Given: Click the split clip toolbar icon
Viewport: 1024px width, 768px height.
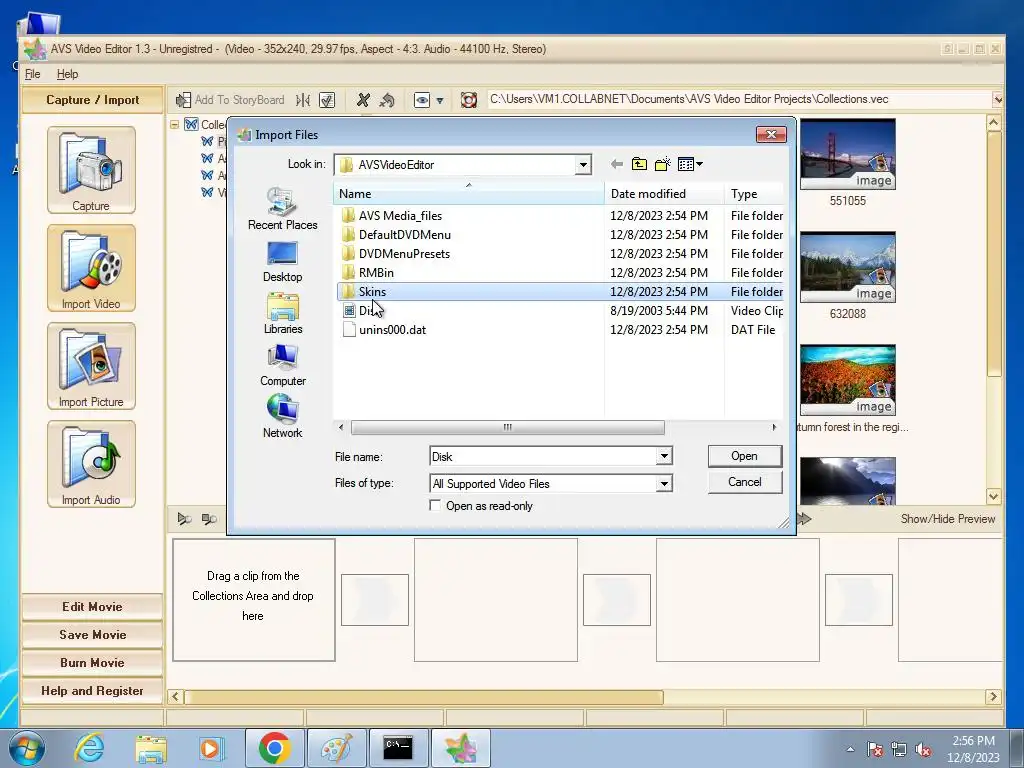Looking at the screenshot, I should pos(303,100).
